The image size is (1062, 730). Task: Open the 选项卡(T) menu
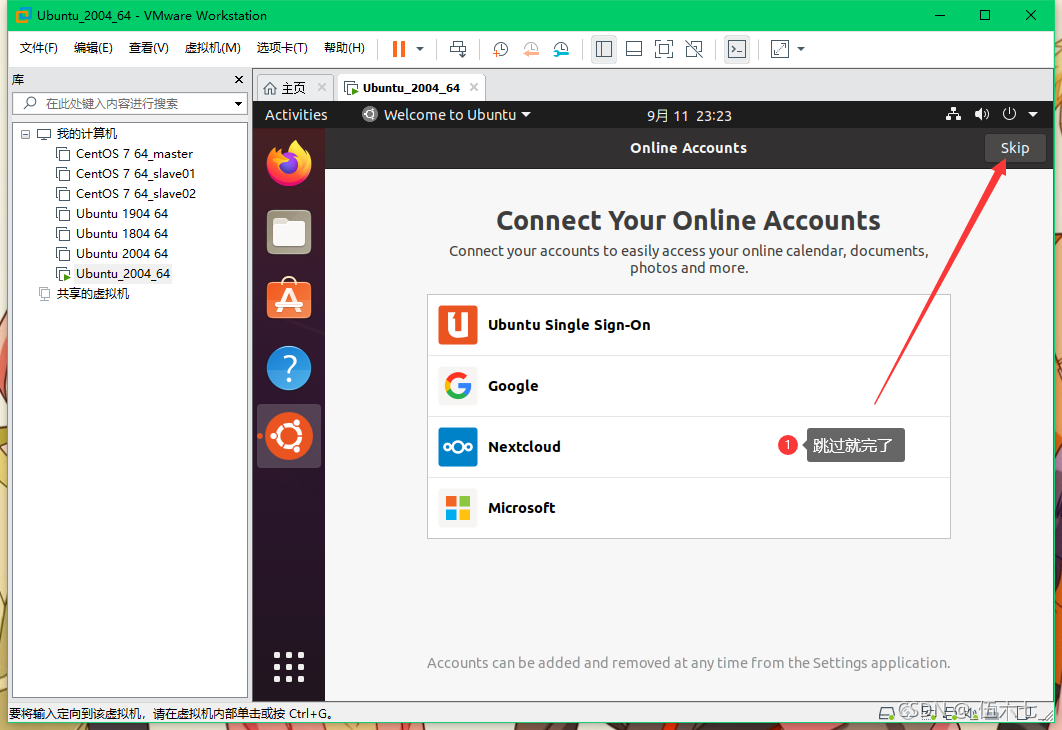[282, 48]
